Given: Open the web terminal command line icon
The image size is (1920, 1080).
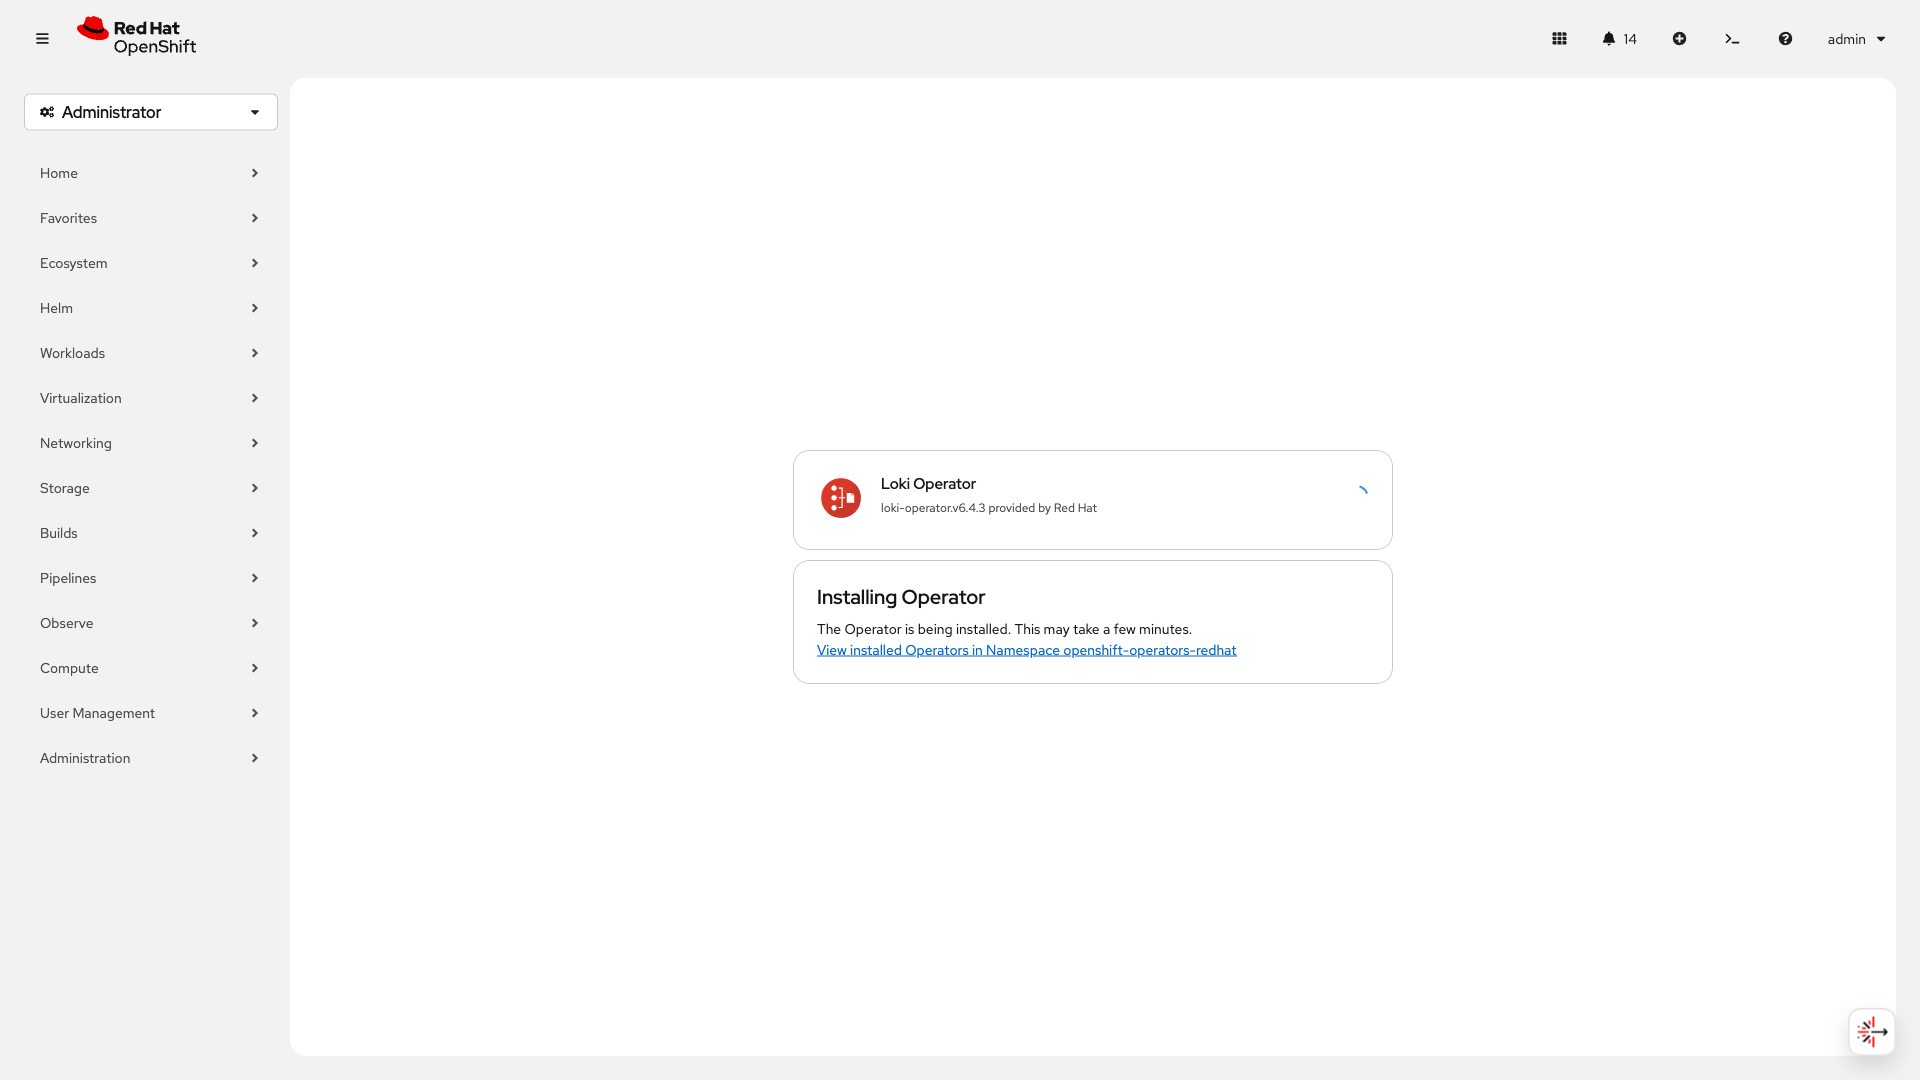Looking at the screenshot, I should point(1732,39).
